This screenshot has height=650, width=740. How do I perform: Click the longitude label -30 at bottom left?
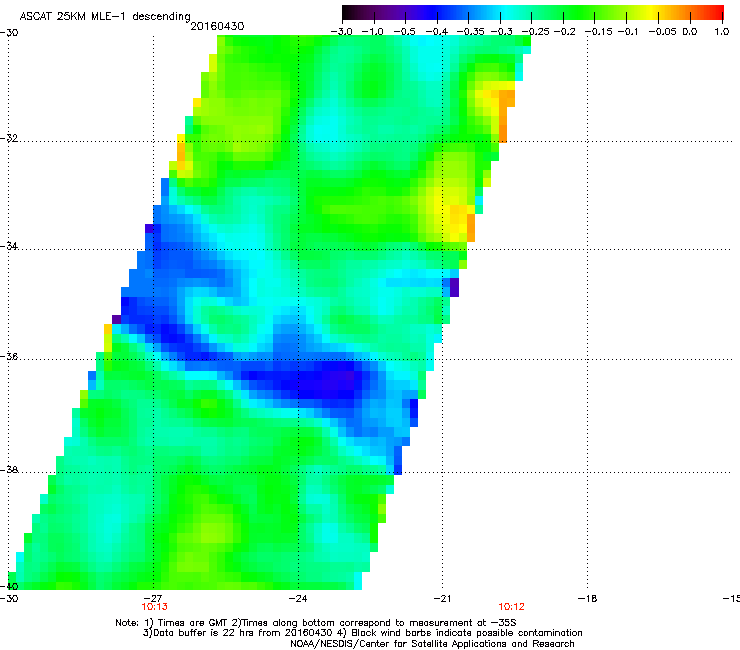click(x=9, y=599)
